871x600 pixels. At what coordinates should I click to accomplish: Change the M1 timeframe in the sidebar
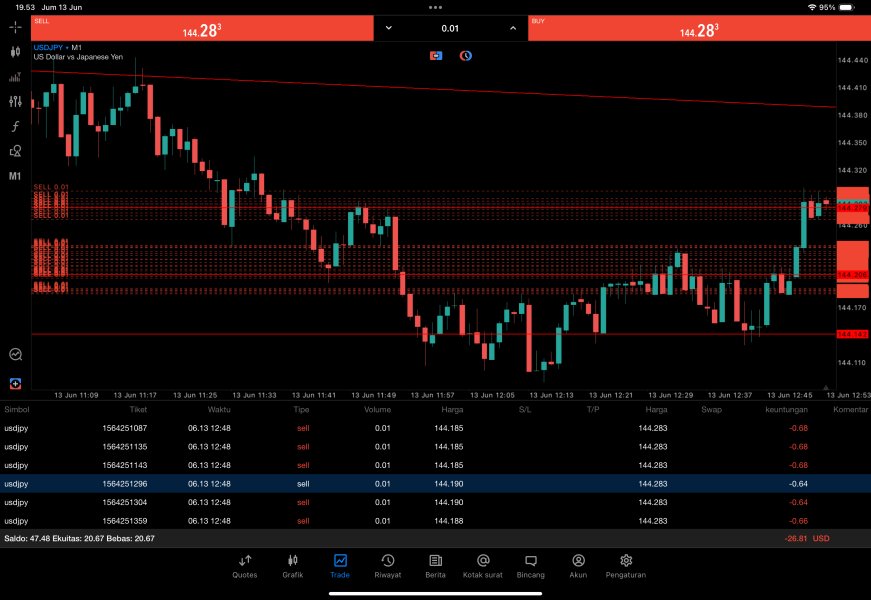tap(15, 176)
